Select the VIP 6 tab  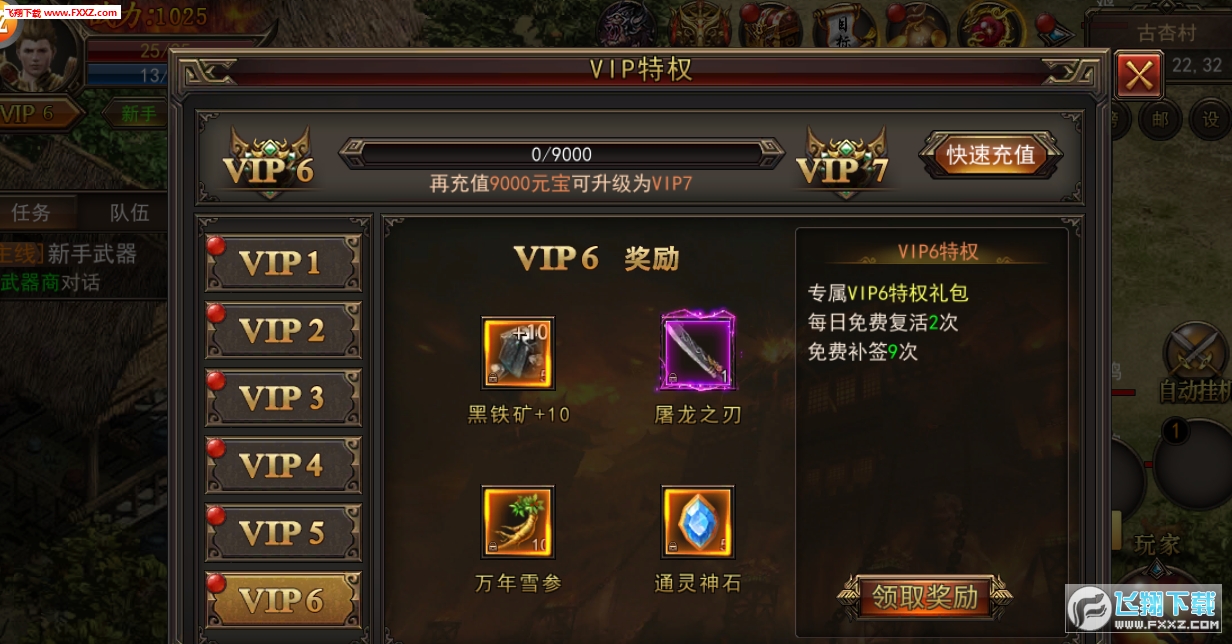[283, 600]
